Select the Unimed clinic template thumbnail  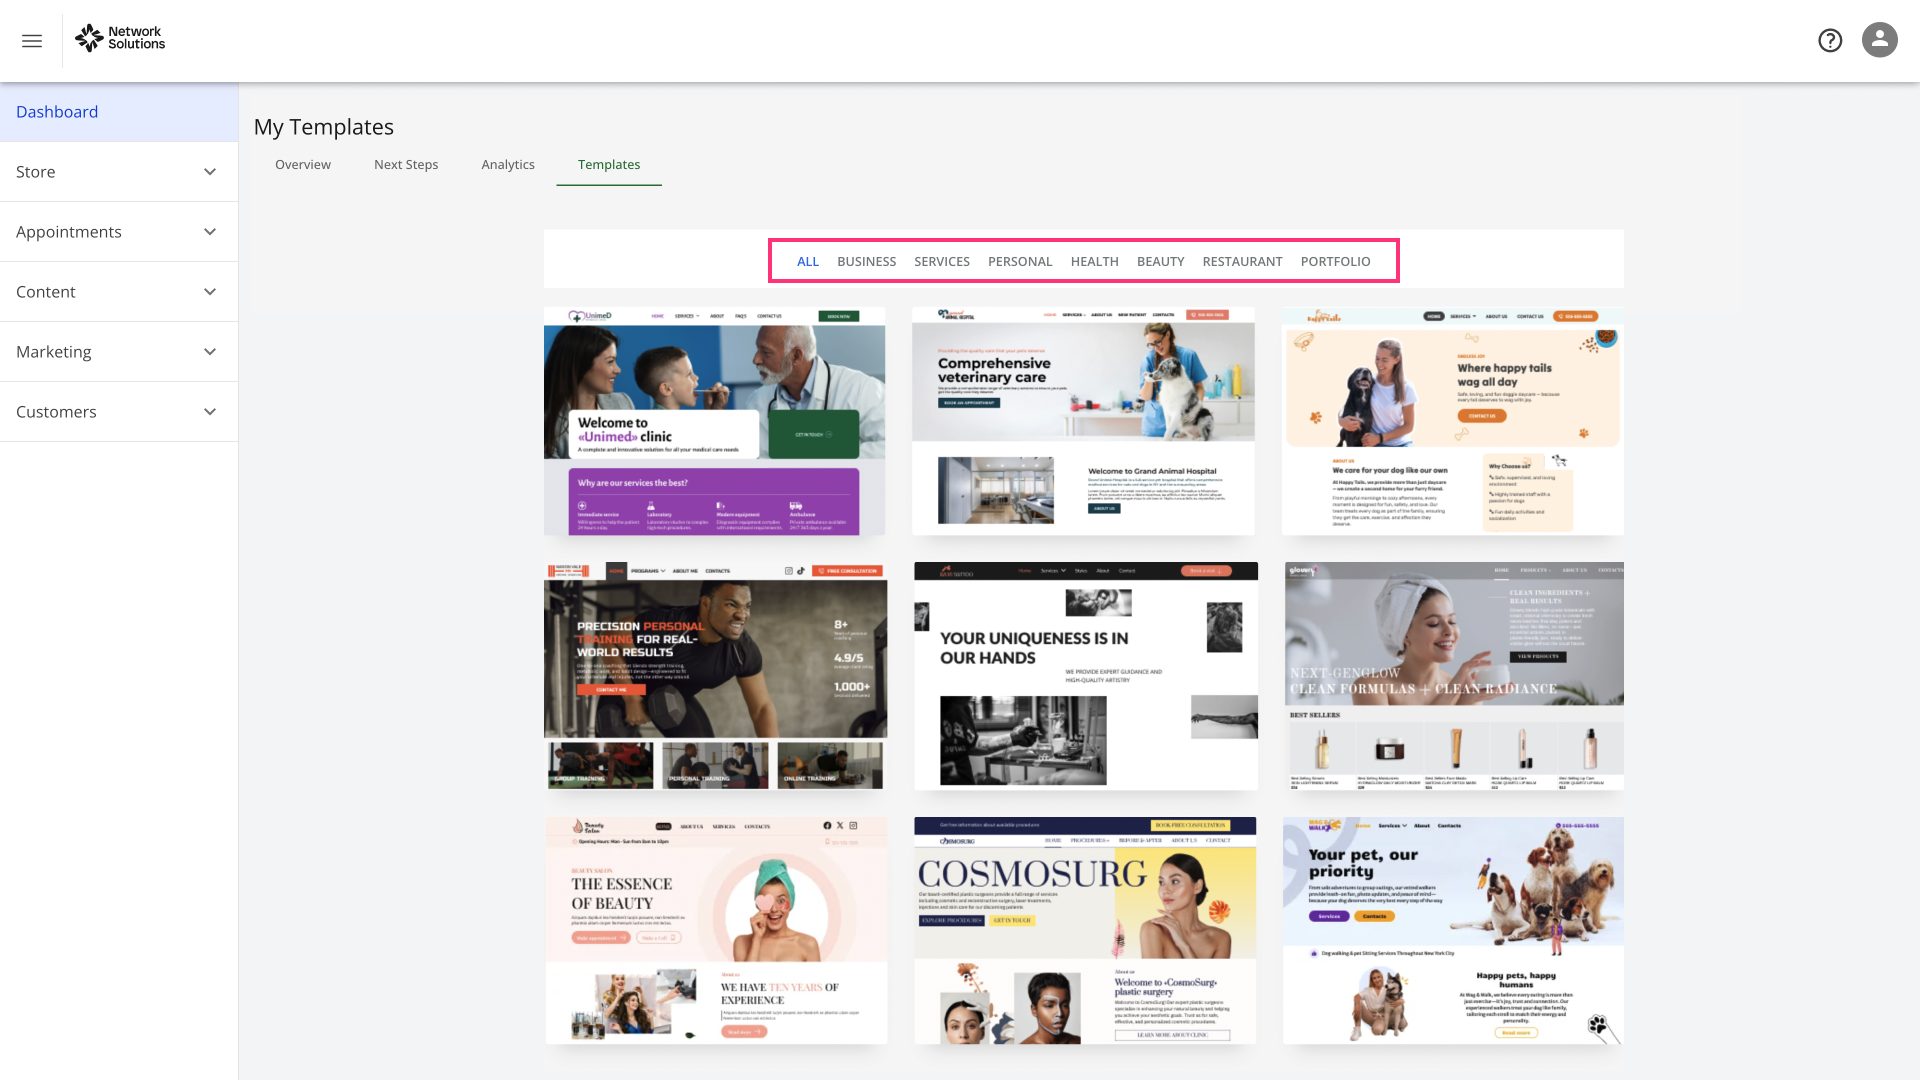(x=714, y=421)
